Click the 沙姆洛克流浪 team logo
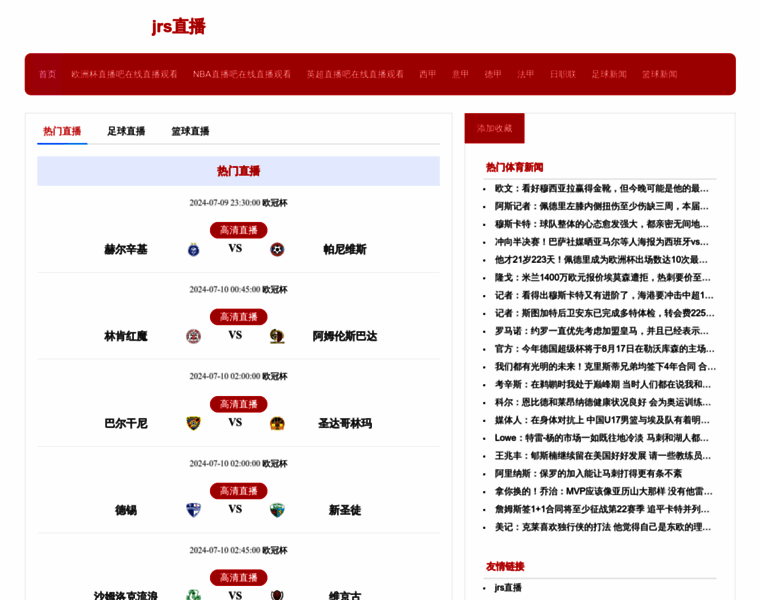The width and height of the screenshot is (760, 600). pos(193,595)
